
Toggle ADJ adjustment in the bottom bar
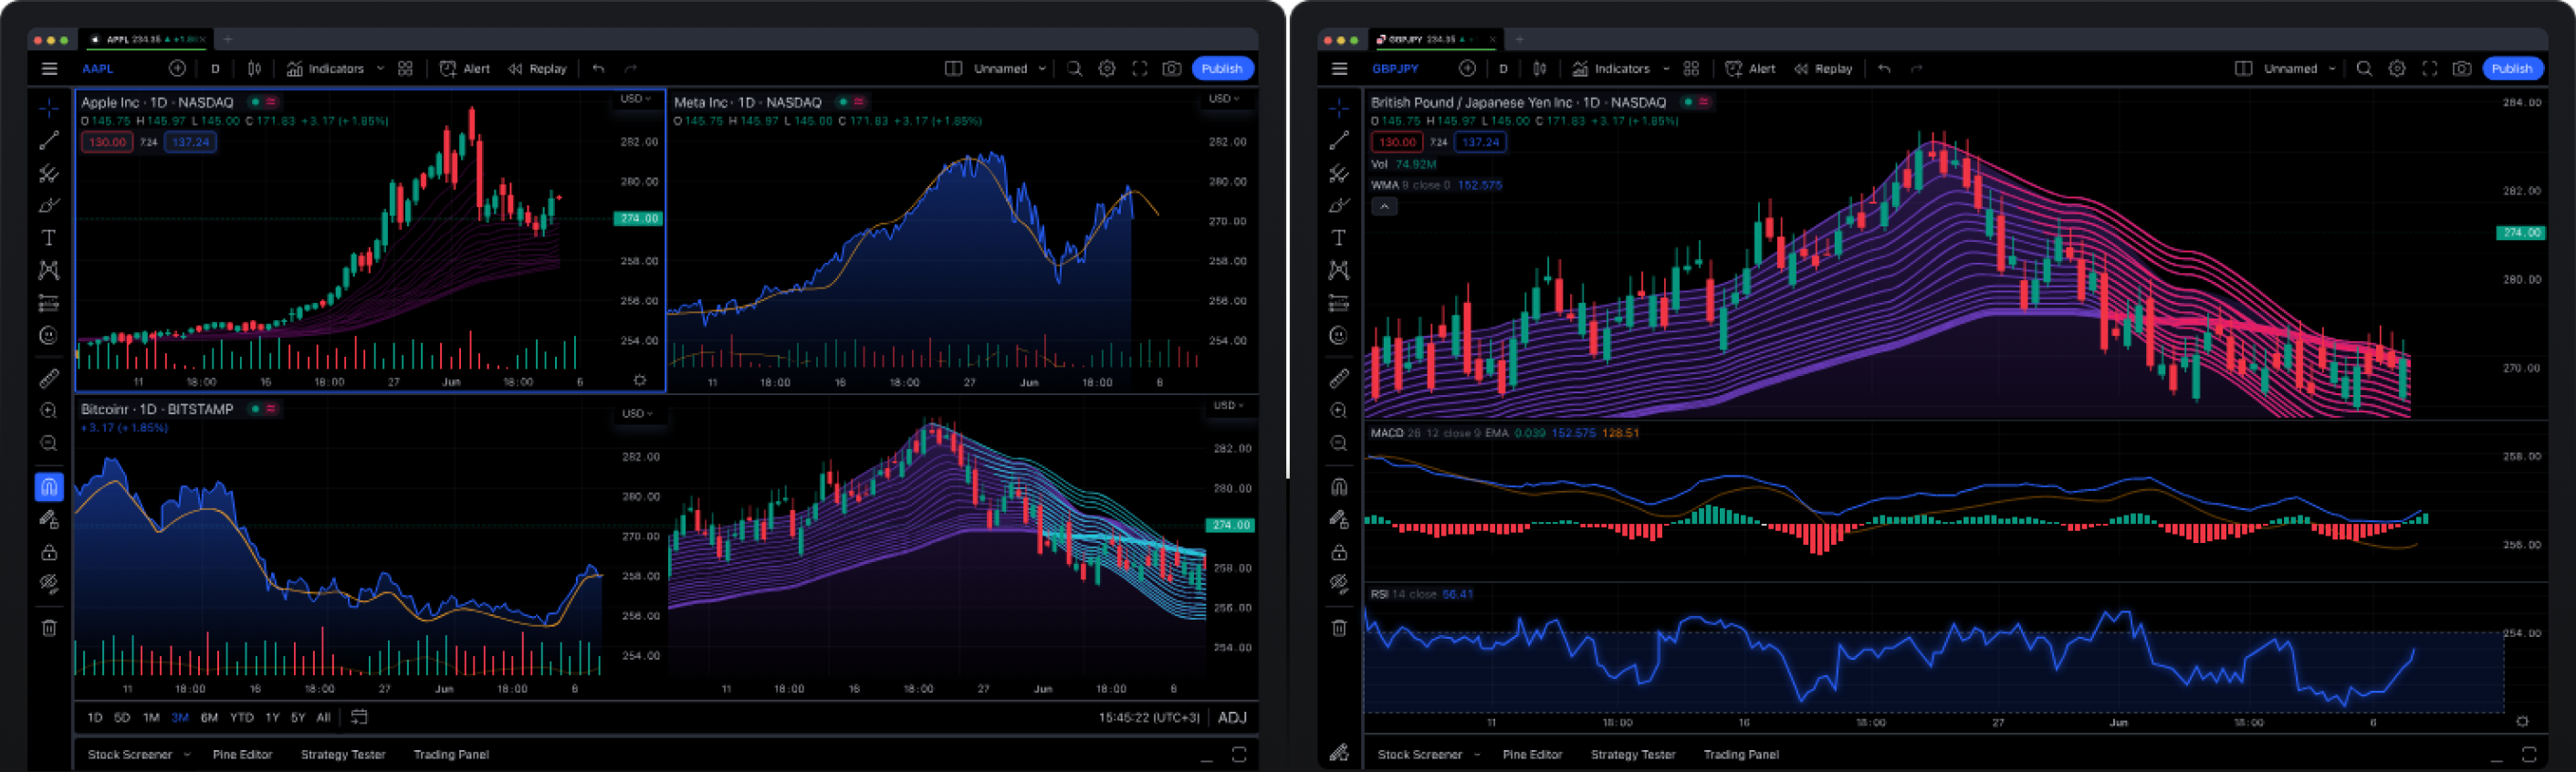[1232, 718]
